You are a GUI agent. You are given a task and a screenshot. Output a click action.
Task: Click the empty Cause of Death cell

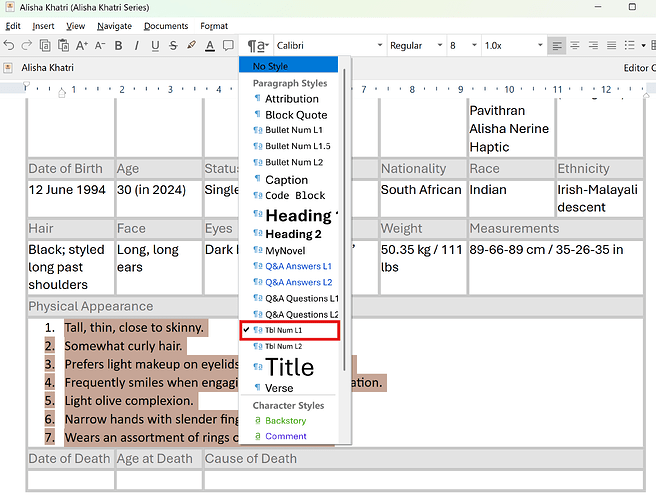click(423, 479)
